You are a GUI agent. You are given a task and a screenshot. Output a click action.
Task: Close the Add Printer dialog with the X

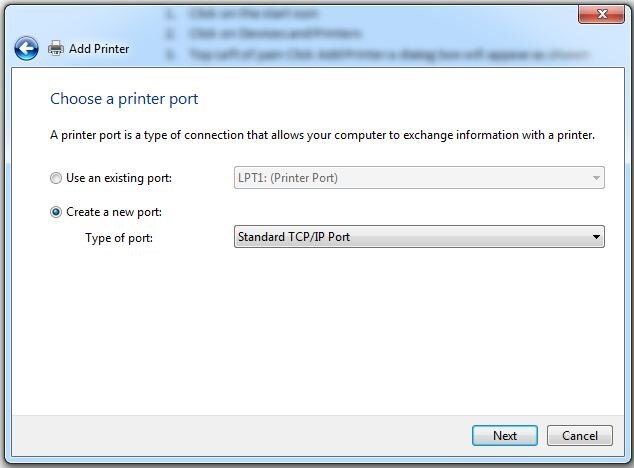click(x=602, y=15)
